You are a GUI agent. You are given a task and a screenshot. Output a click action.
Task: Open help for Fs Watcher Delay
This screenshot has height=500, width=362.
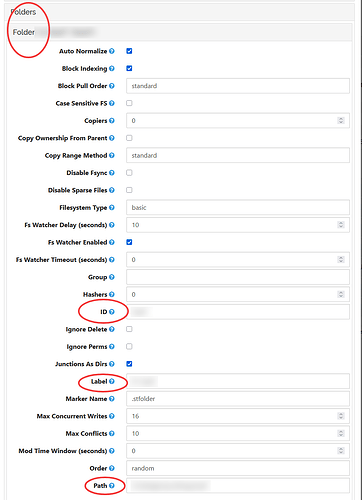pyautogui.click(x=112, y=225)
